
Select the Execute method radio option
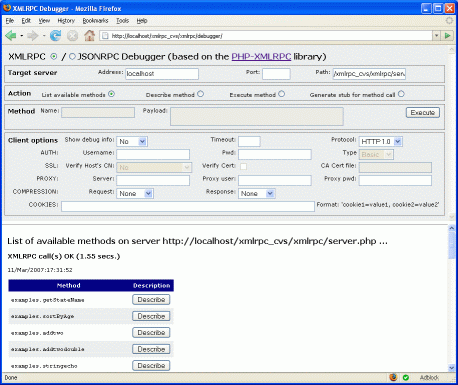[x=282, y=94]
